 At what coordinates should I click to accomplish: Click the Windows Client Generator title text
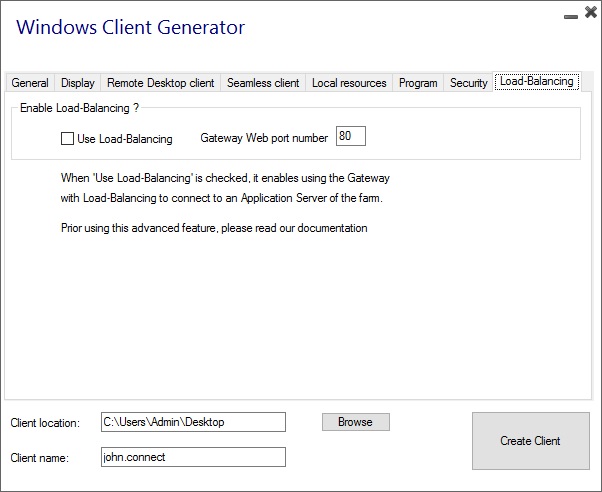coord(131,27)
